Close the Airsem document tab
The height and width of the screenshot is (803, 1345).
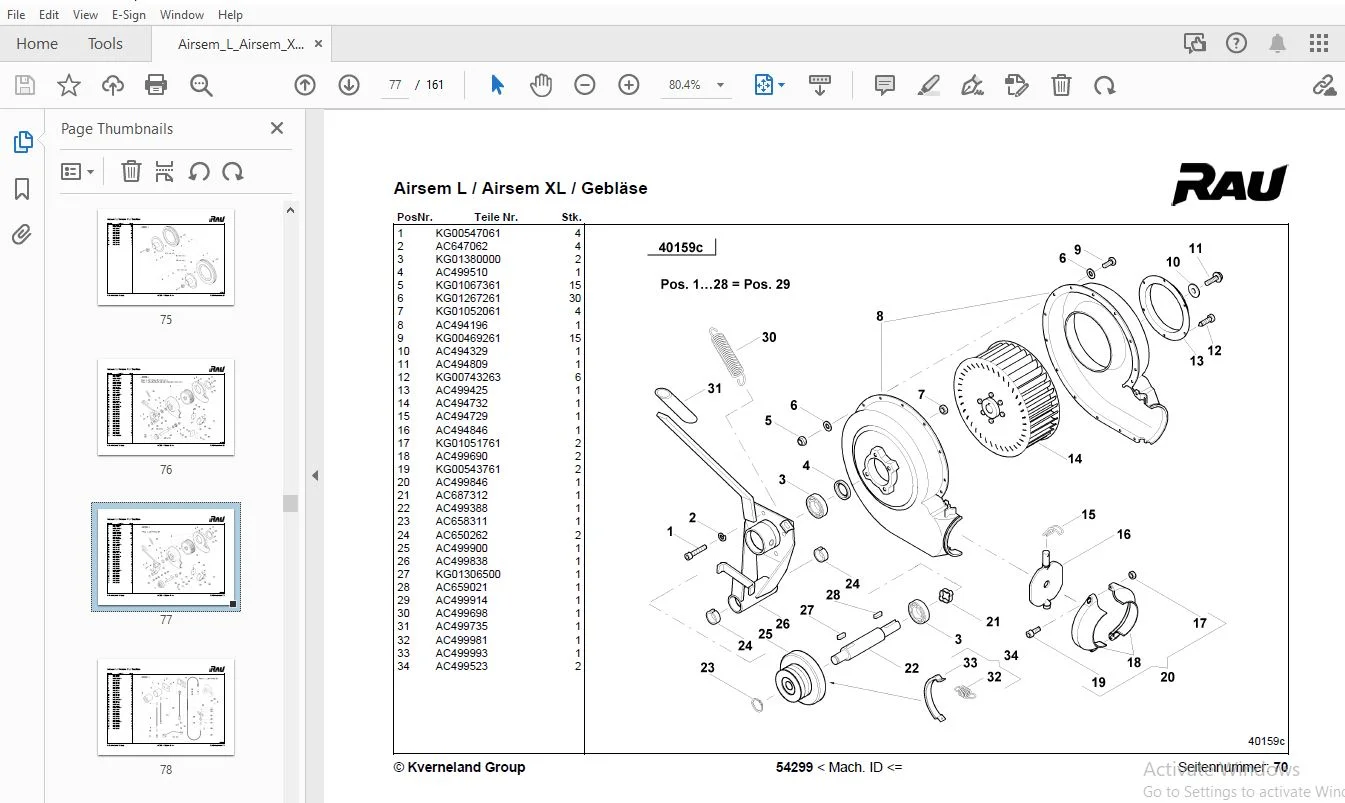318,44
